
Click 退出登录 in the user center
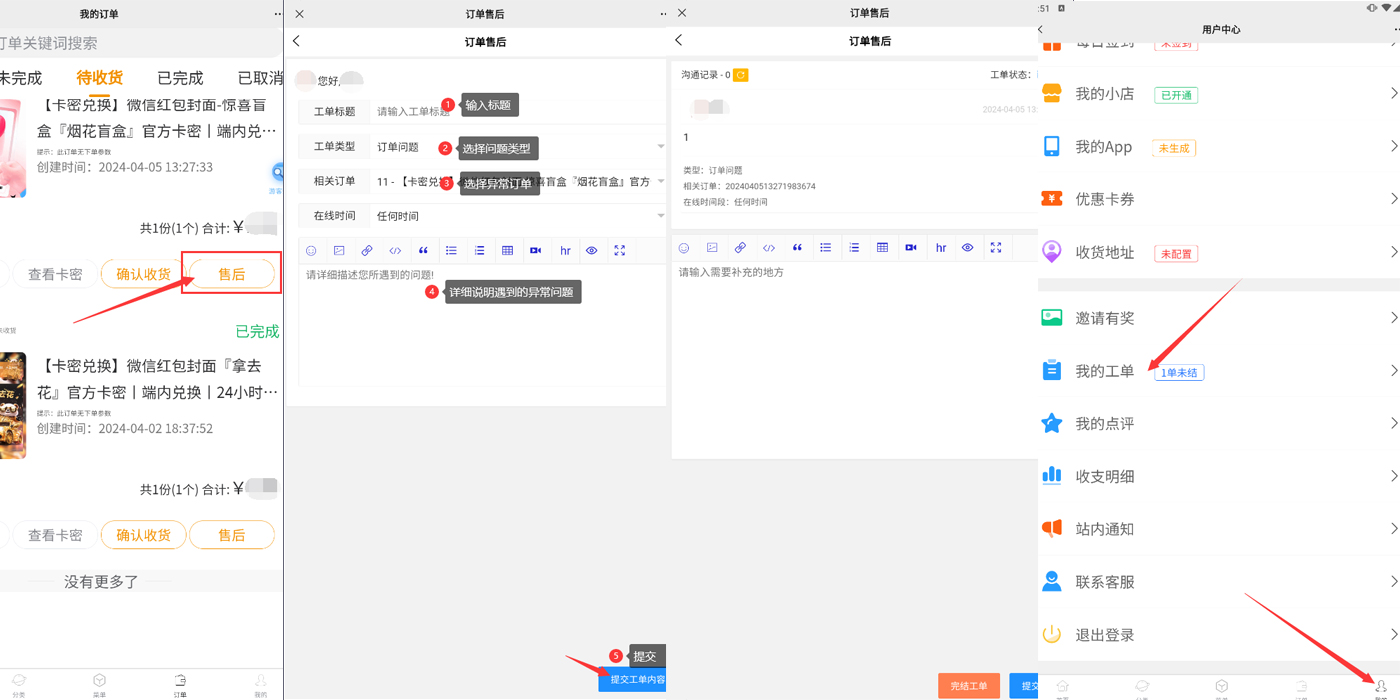point(1219,635)
